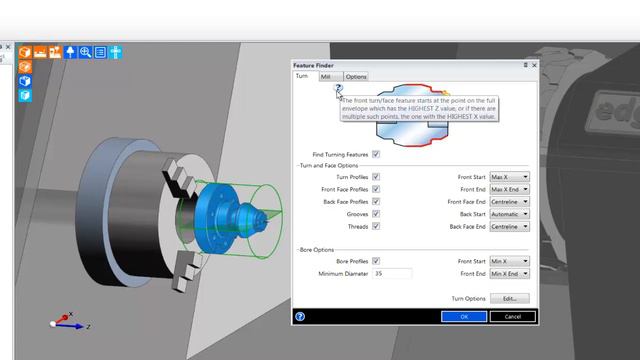Click the orange machining setup toolbar icon
Viewport: 640px width, 360px height.
[x=55, y=52]
